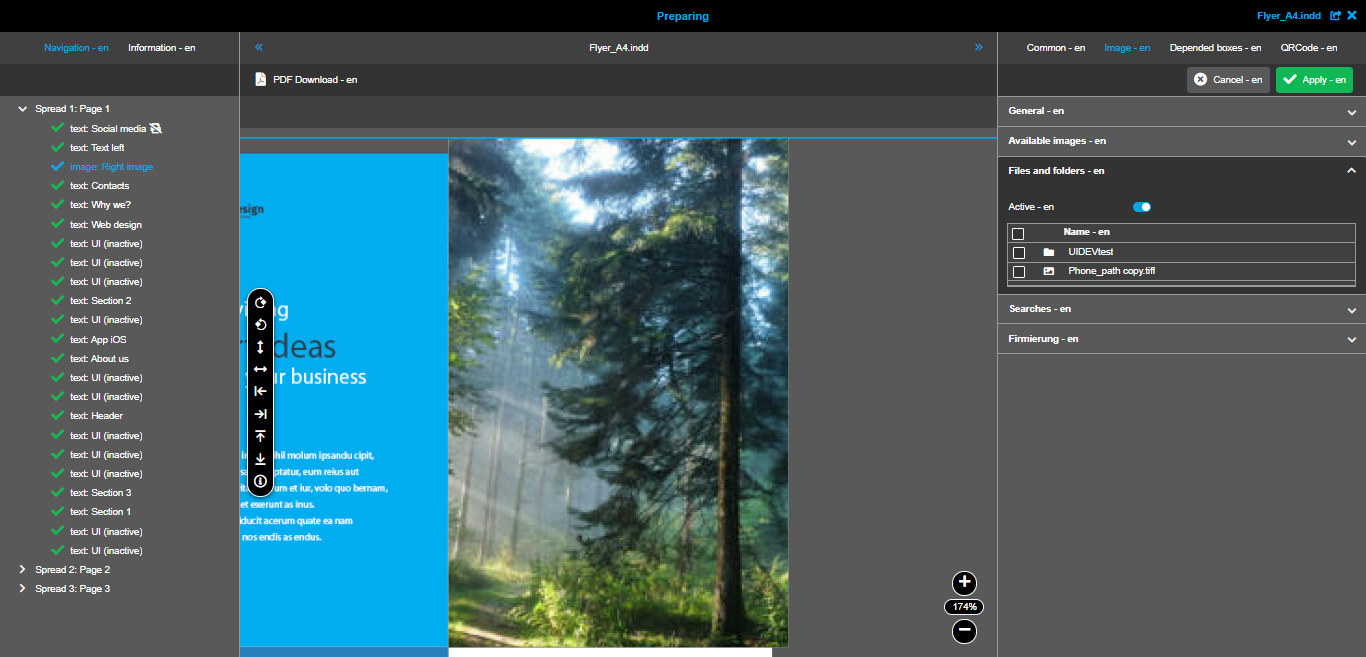Click the horizontal flip icon

260,369
